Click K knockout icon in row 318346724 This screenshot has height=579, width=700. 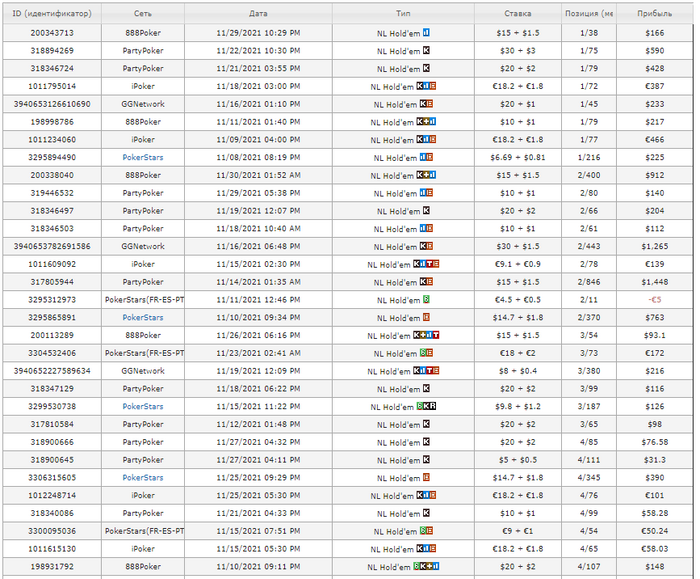coord(426,68)
